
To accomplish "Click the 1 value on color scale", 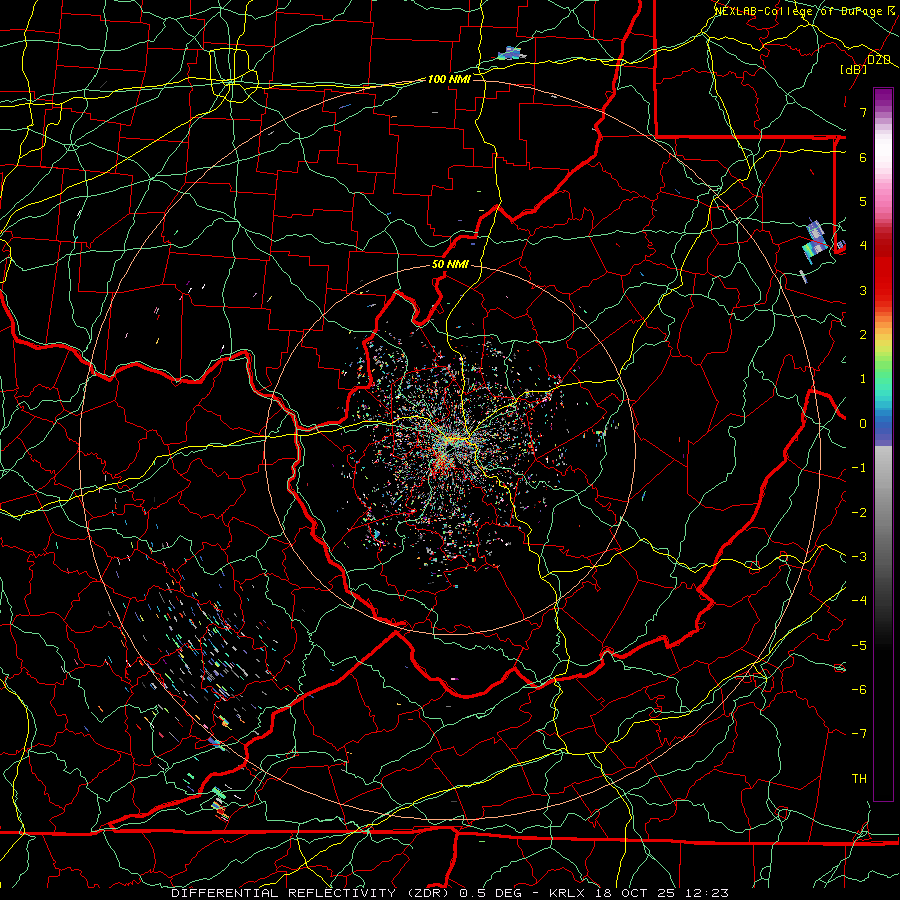I will click(x=863, y=379).
